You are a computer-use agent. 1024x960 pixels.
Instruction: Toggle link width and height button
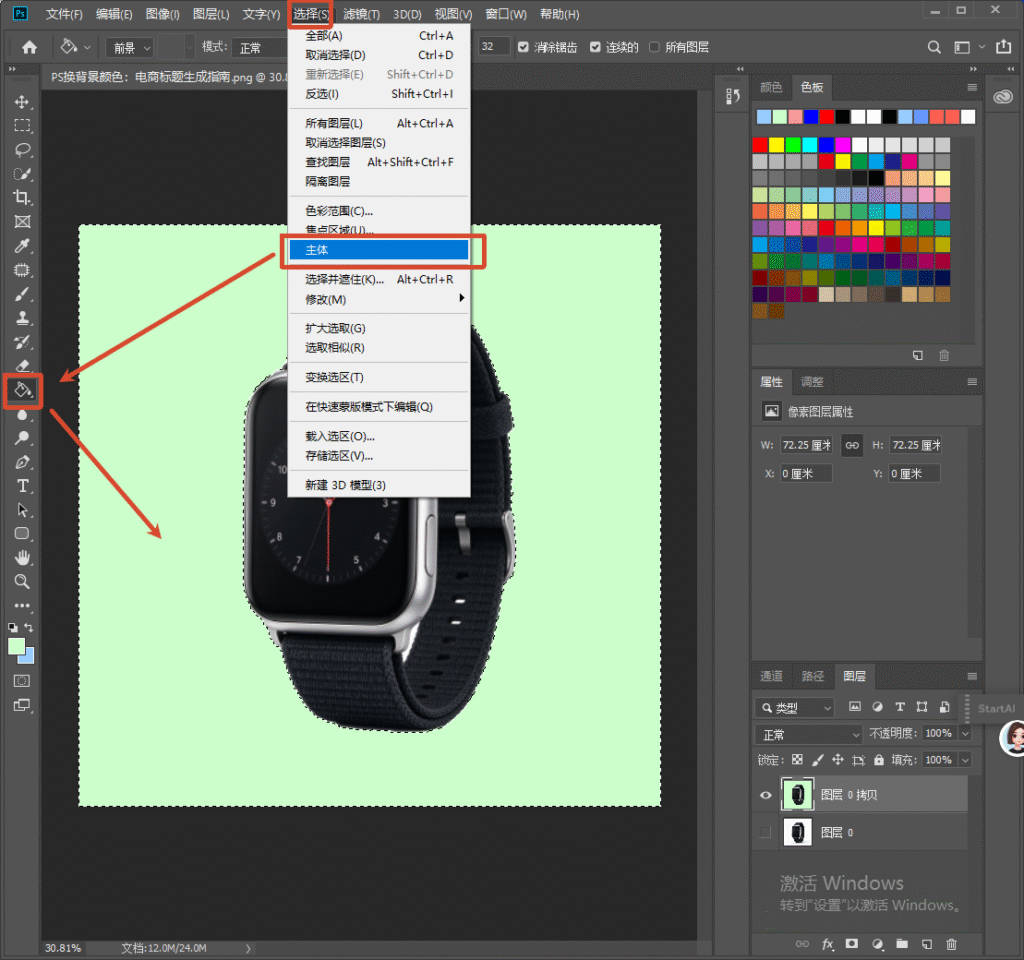click(852, 445)
